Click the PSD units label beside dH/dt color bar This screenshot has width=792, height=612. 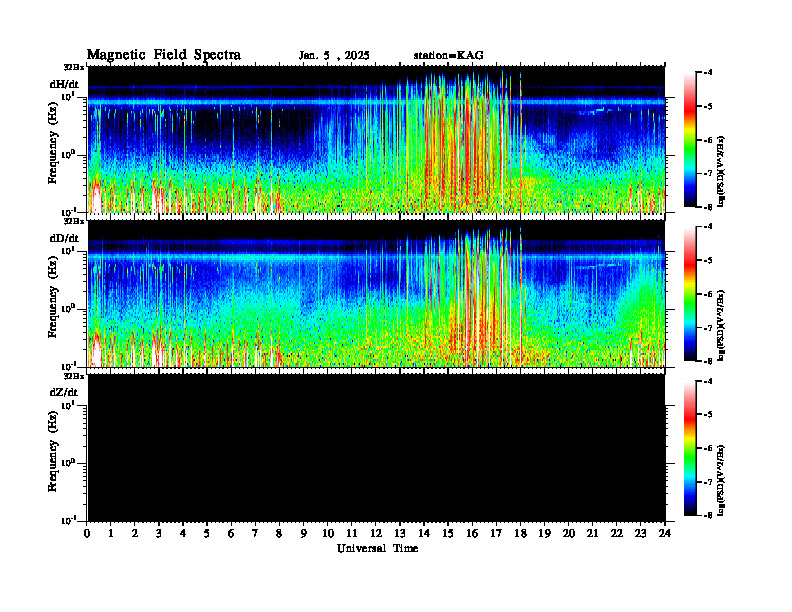coord(721,171)
